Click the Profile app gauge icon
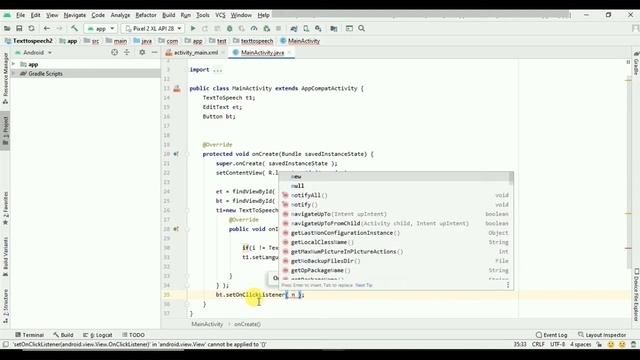This screenshot has width=640, height=360. tap(254, 29)
